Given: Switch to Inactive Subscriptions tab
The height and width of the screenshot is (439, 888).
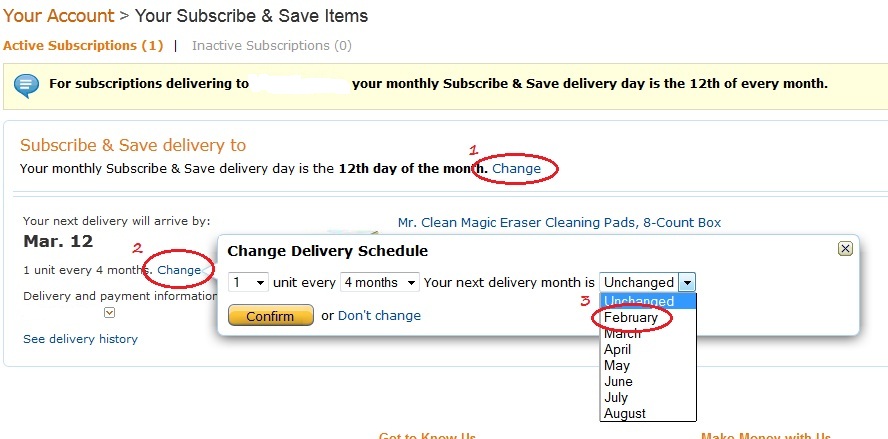Looking at the screenshot, I should point(272,45).
